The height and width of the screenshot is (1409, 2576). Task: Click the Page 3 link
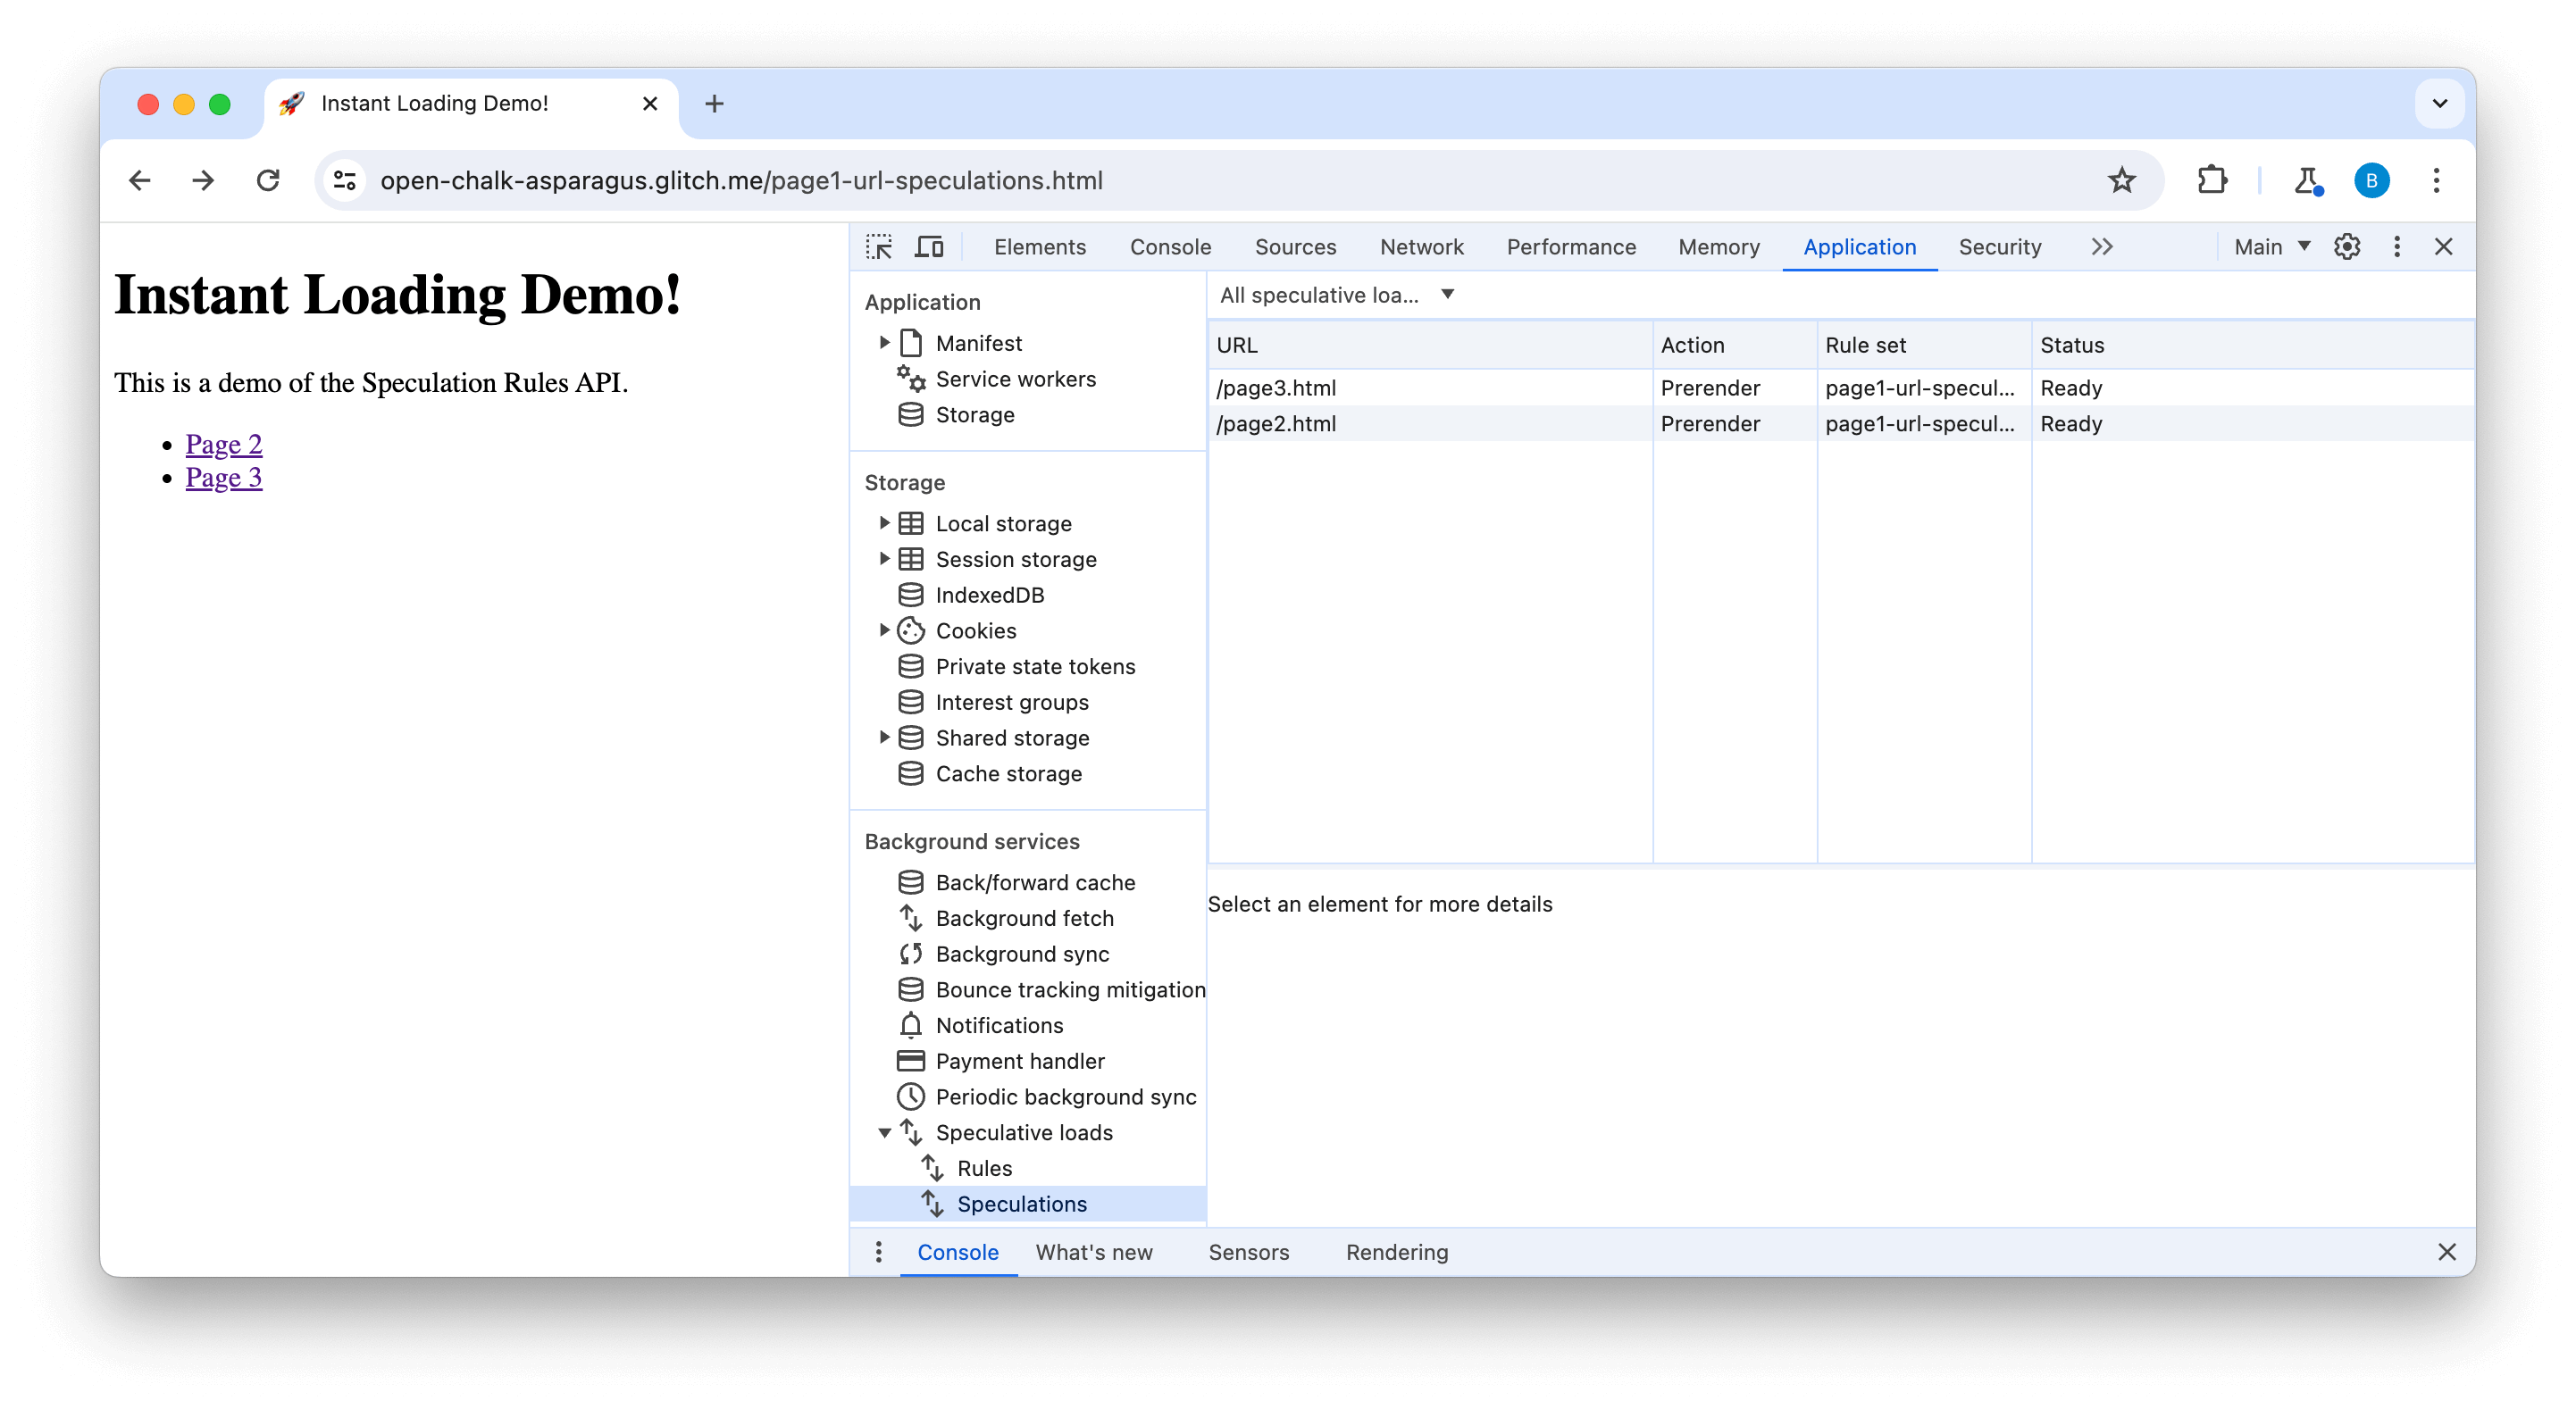pos(224,477)
